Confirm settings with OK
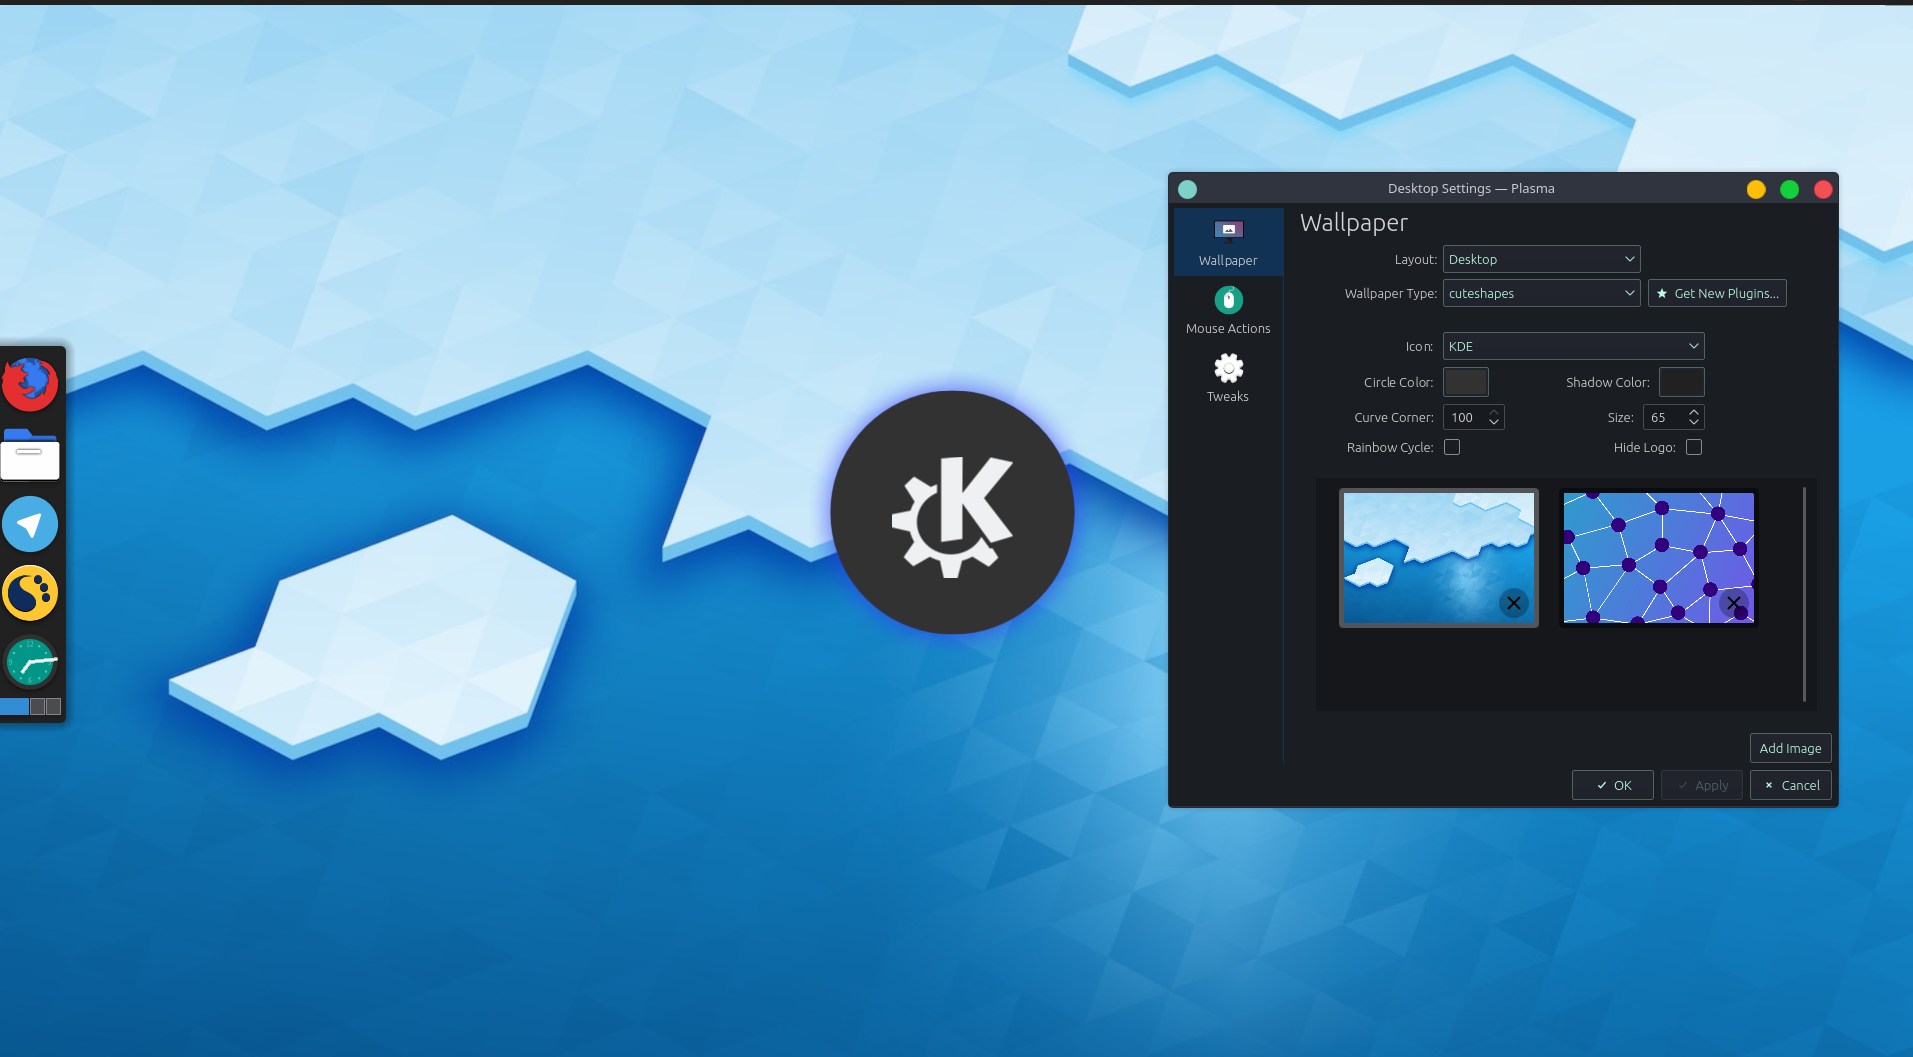The height and width of the screenshot is (1057, 1913). point(1613,785)
